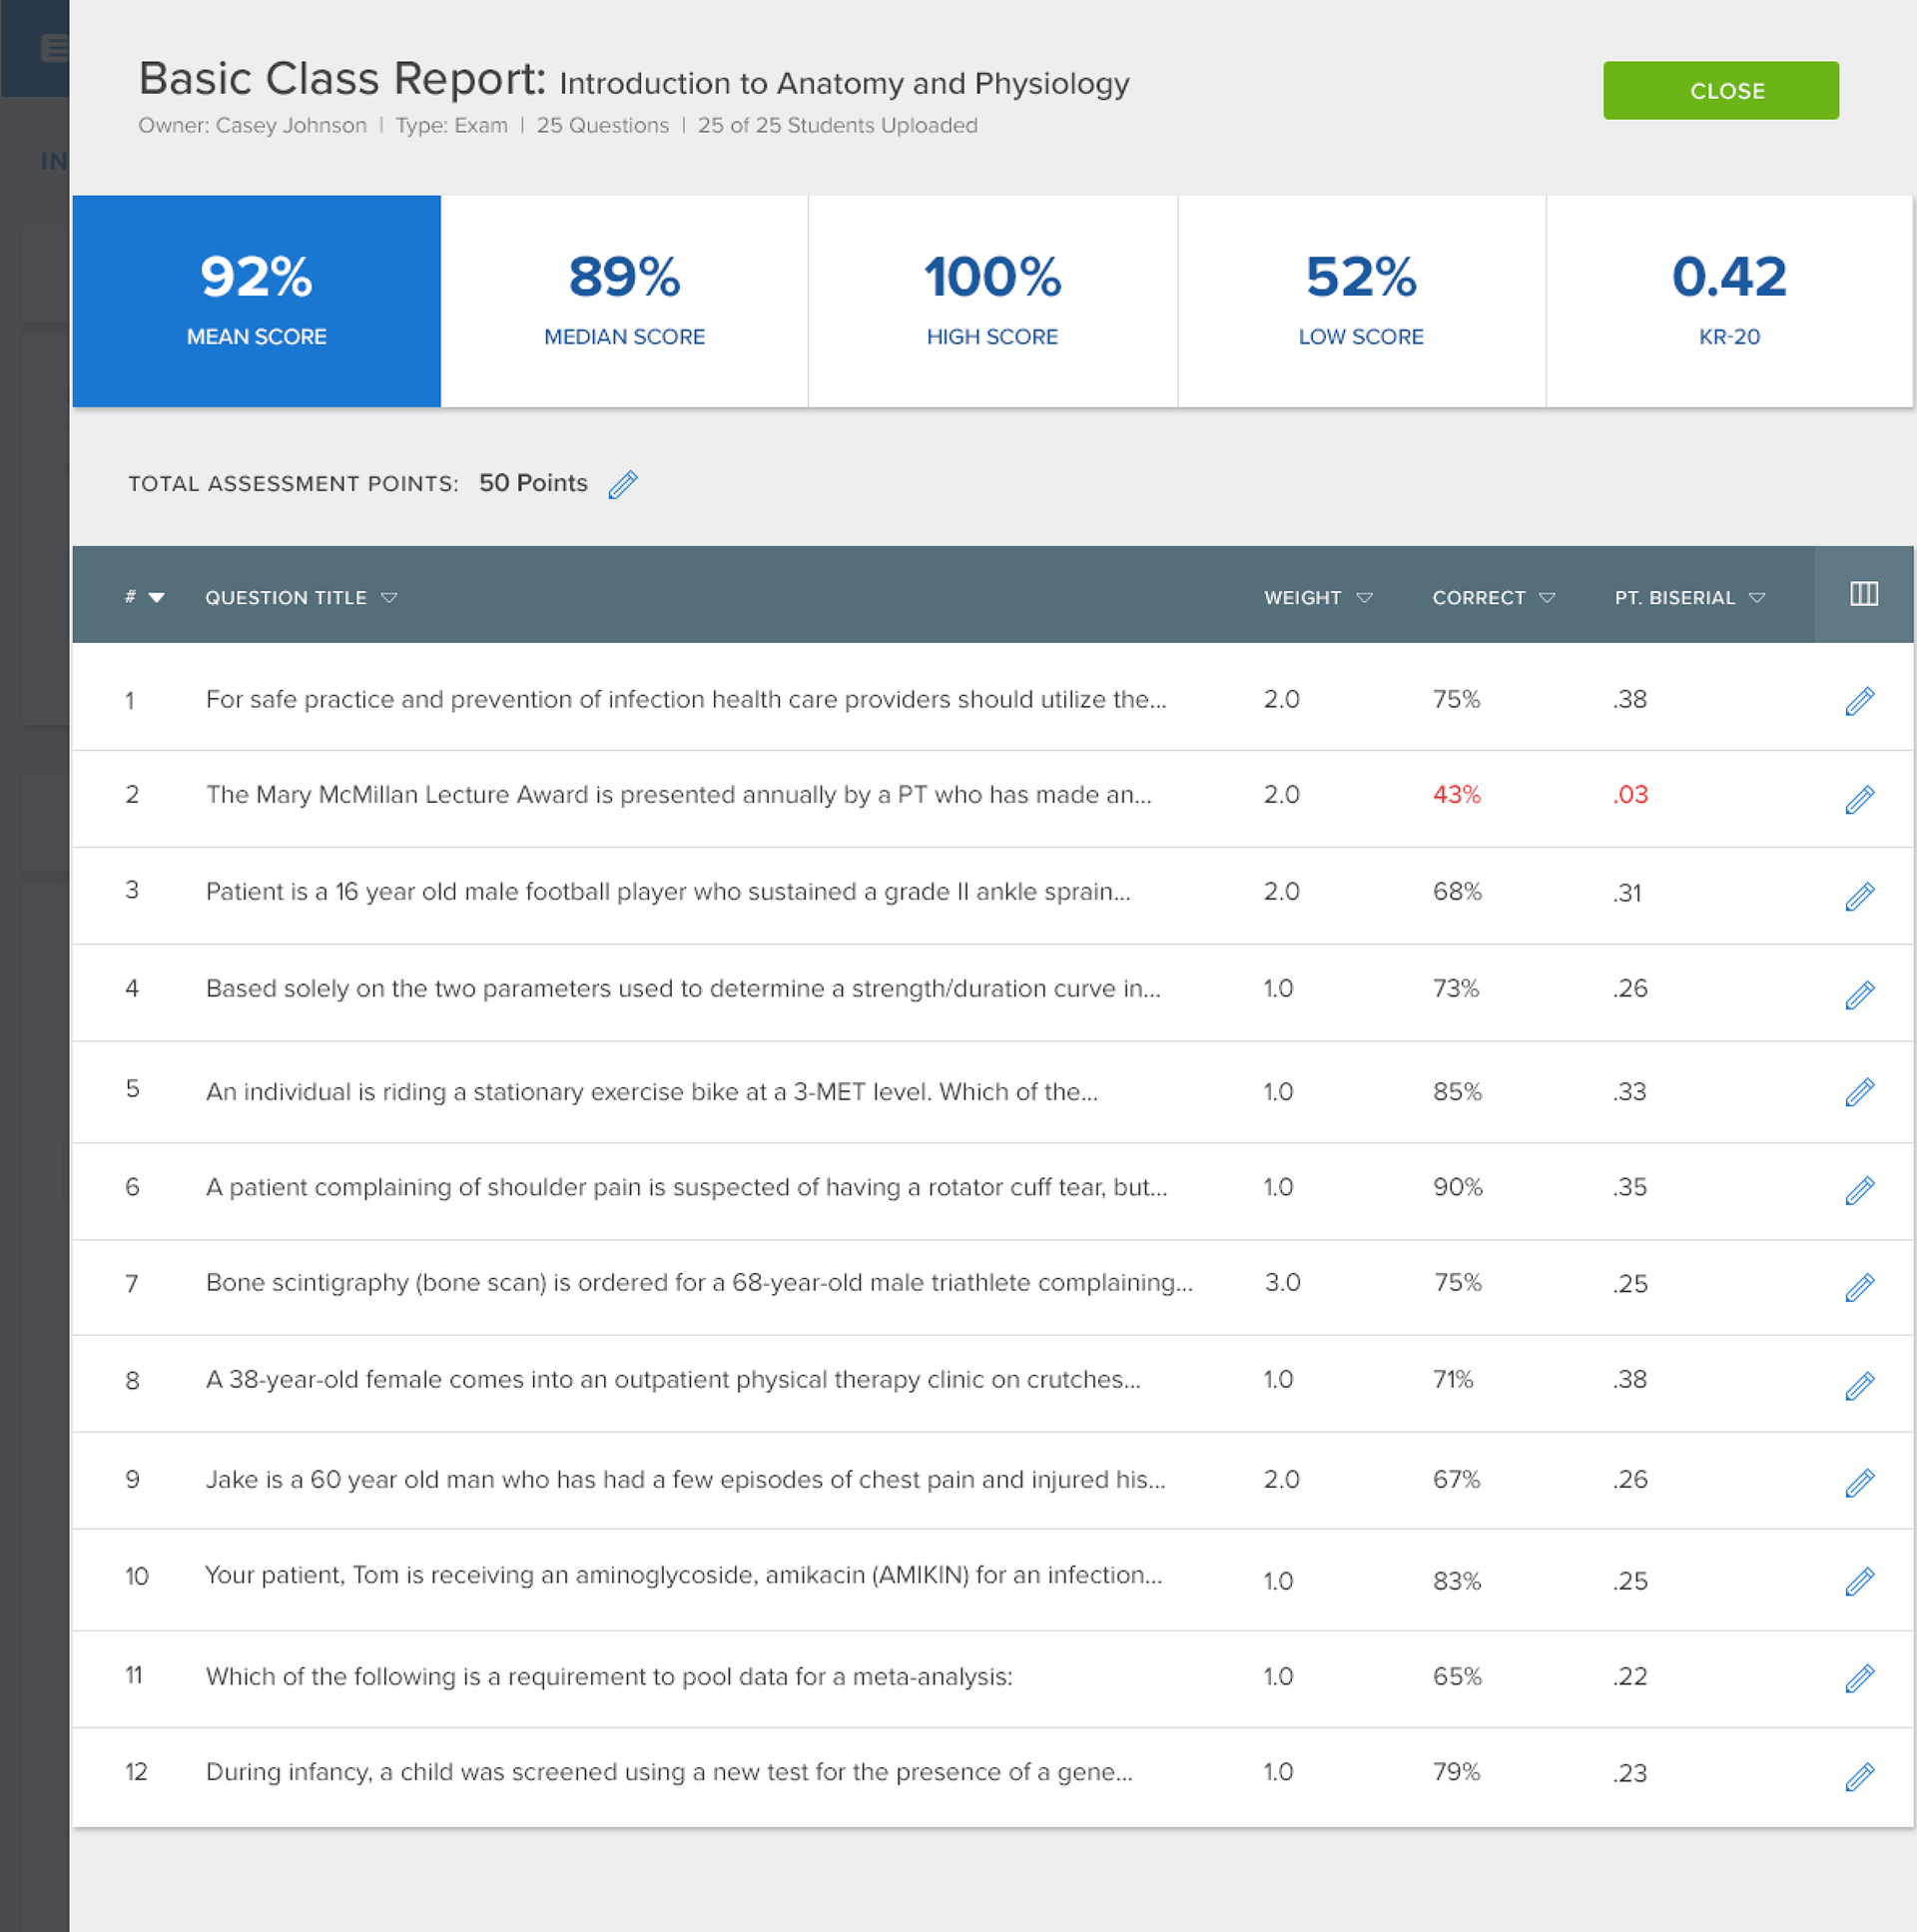Screen dimensions: 1917x1932
Task: Edit question 1 with its pencil icon
Action: [1859, 701]
